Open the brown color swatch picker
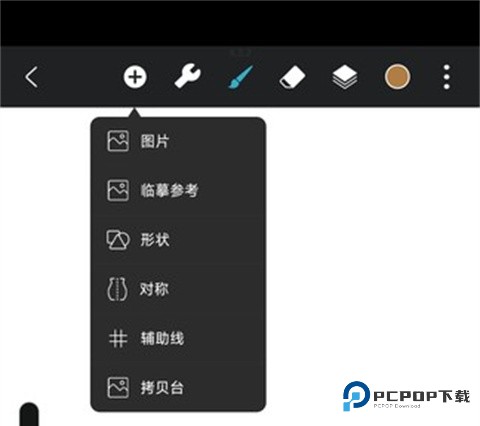The height and width of the screenshot is (426, 480). [397, 77]
